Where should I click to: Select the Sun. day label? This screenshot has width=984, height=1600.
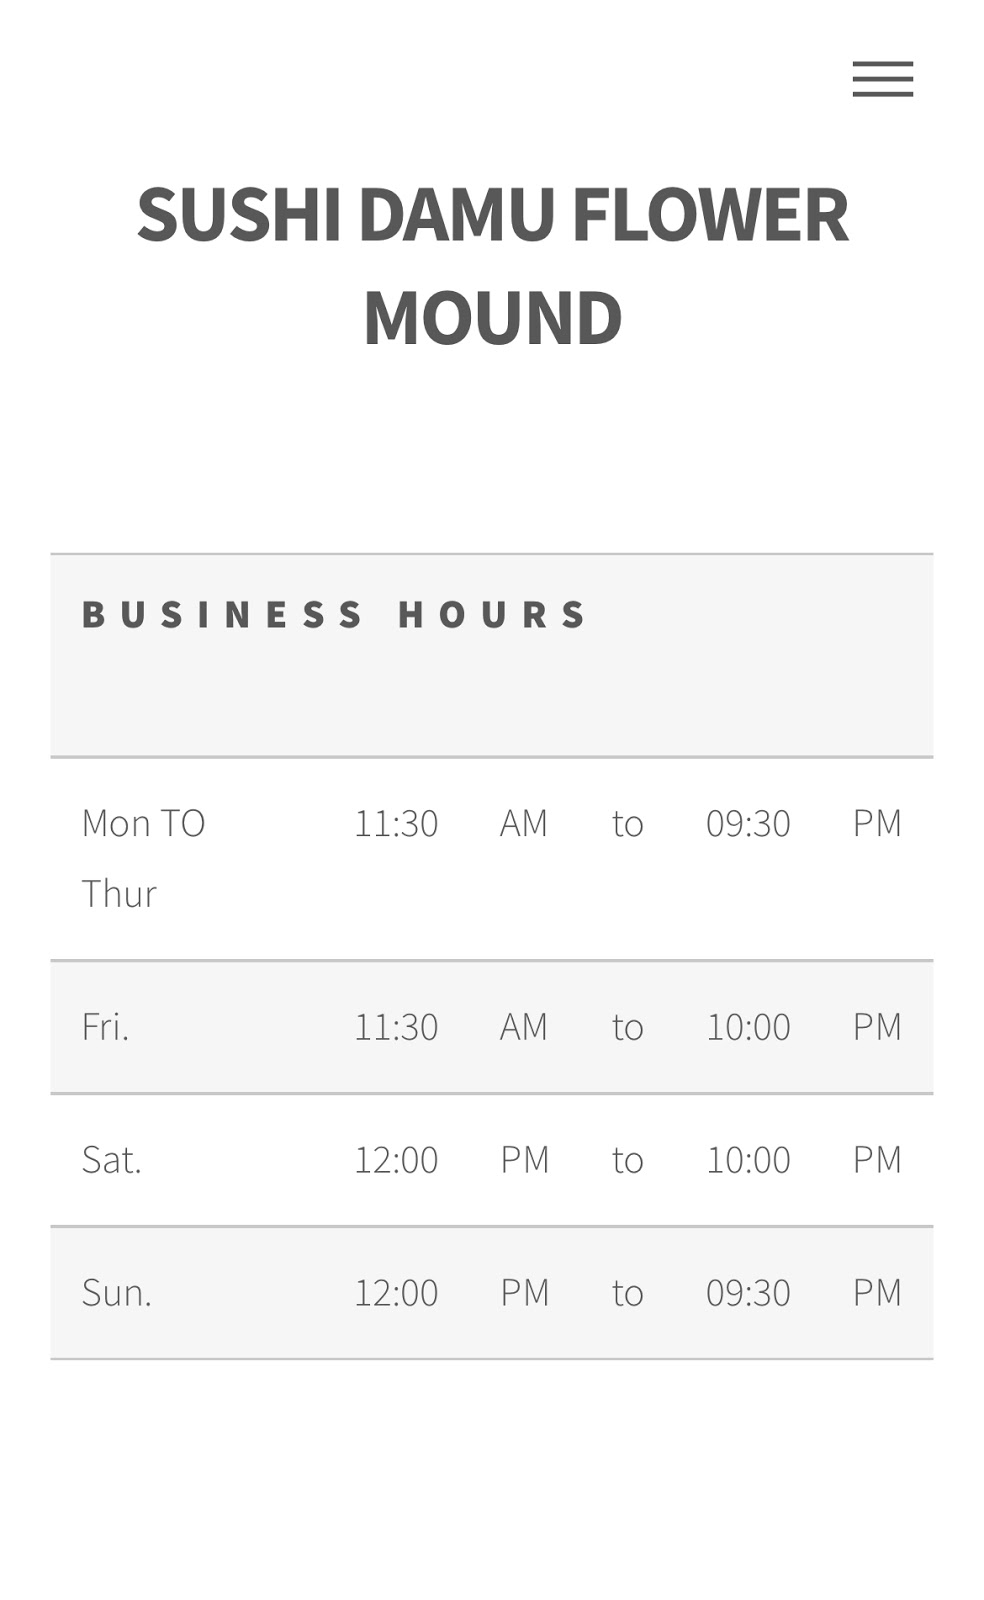coord(116,1293)
